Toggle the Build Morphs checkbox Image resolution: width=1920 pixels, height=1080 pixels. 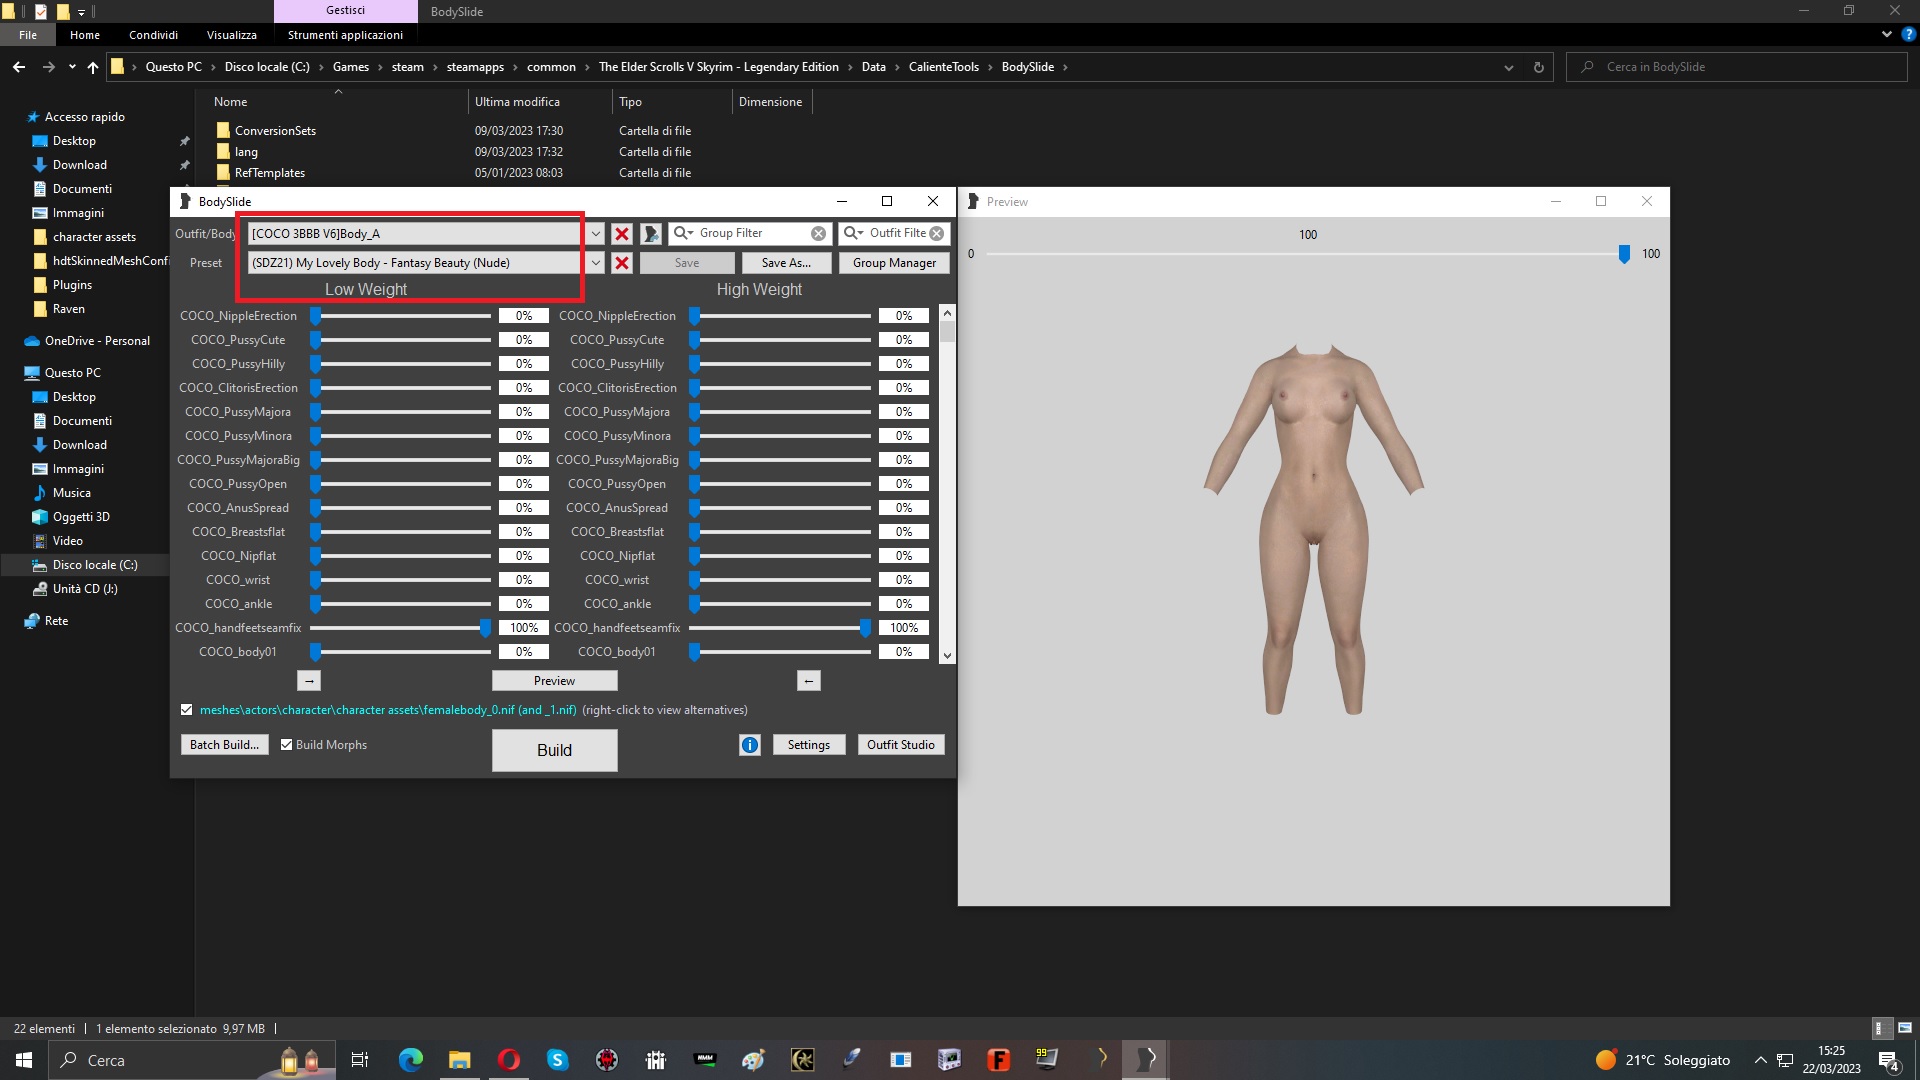pos(287,745)
